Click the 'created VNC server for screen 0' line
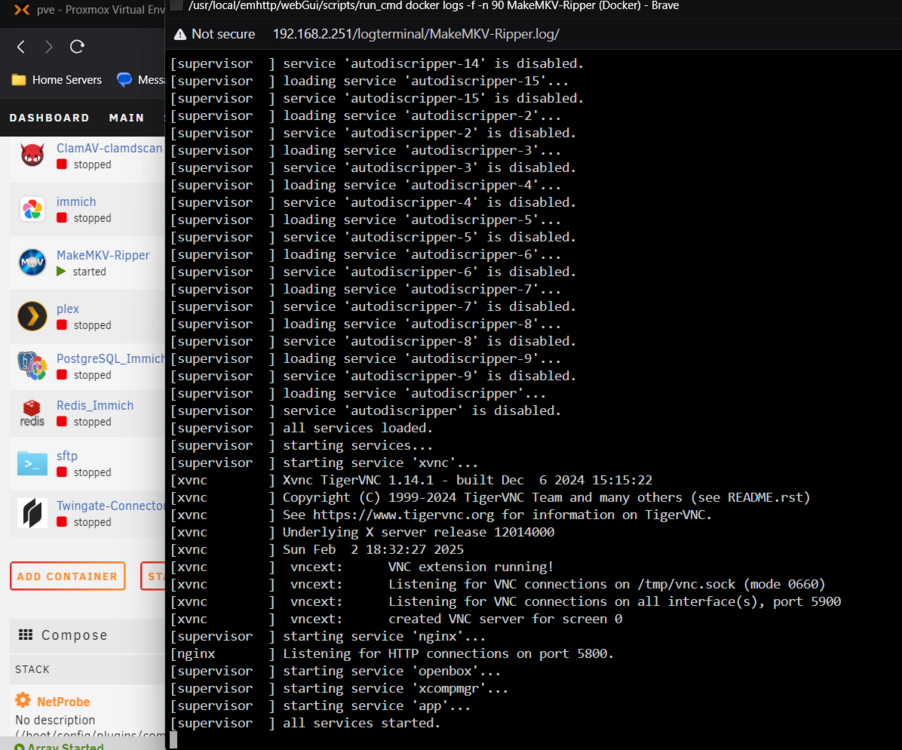The image size is (902, 750). pos(505,619)
